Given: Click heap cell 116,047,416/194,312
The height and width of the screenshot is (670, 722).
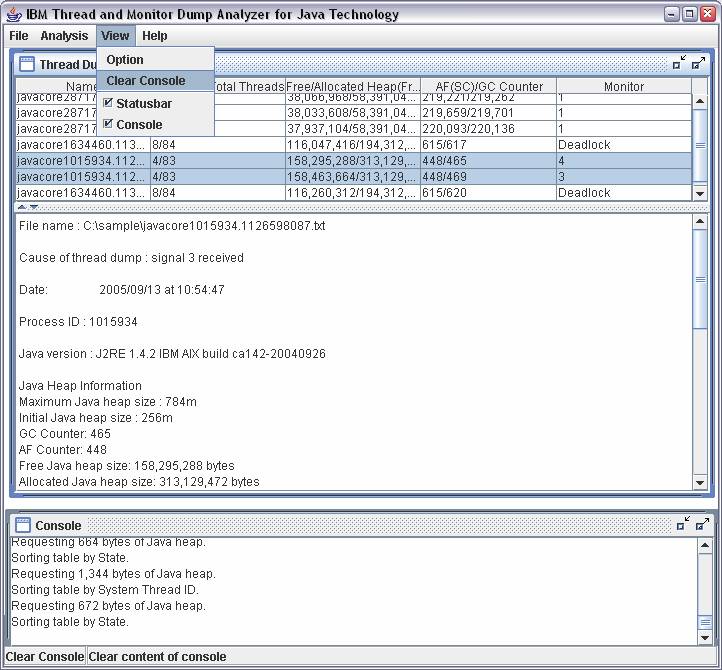Looking at the screenshot, I should [x=353, y=145].
